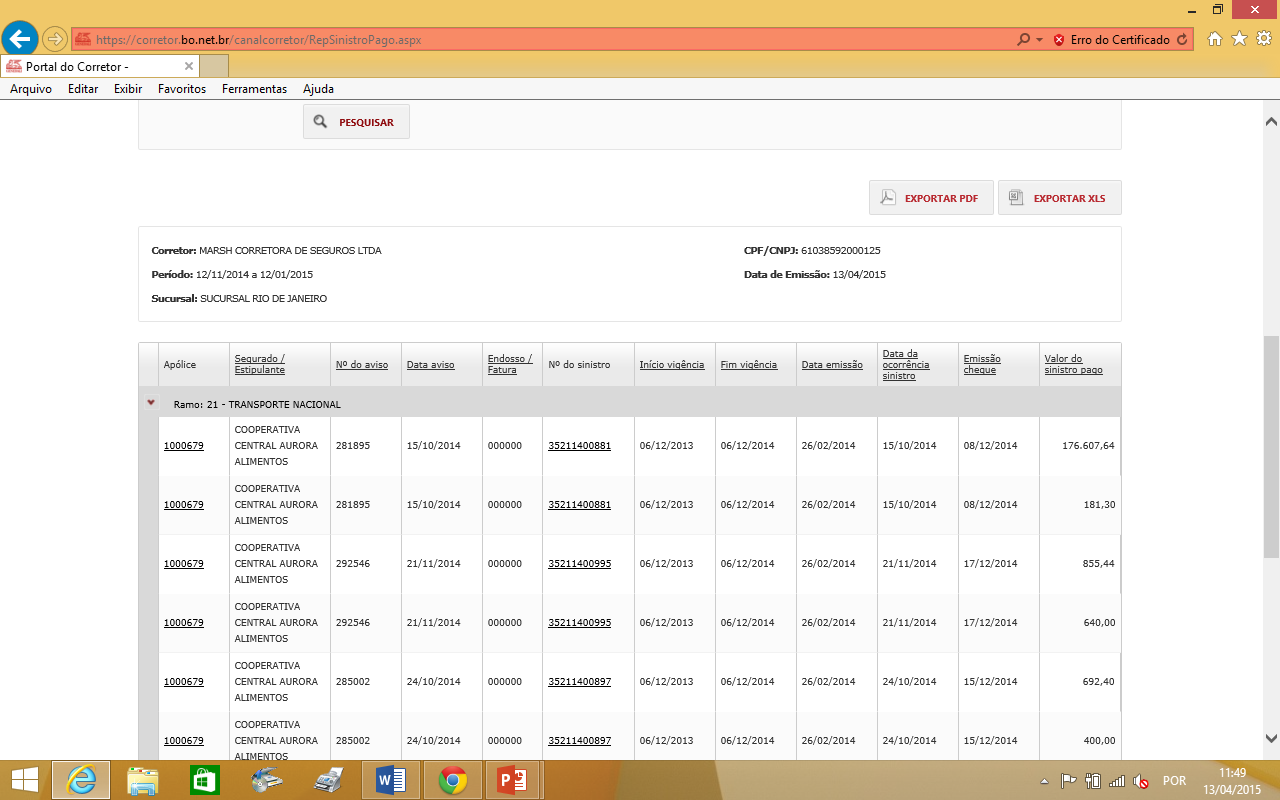The height and width of the screenshot is (800, 1280).
Task: Sort by Fim vigência column
Action: [748, 365]
